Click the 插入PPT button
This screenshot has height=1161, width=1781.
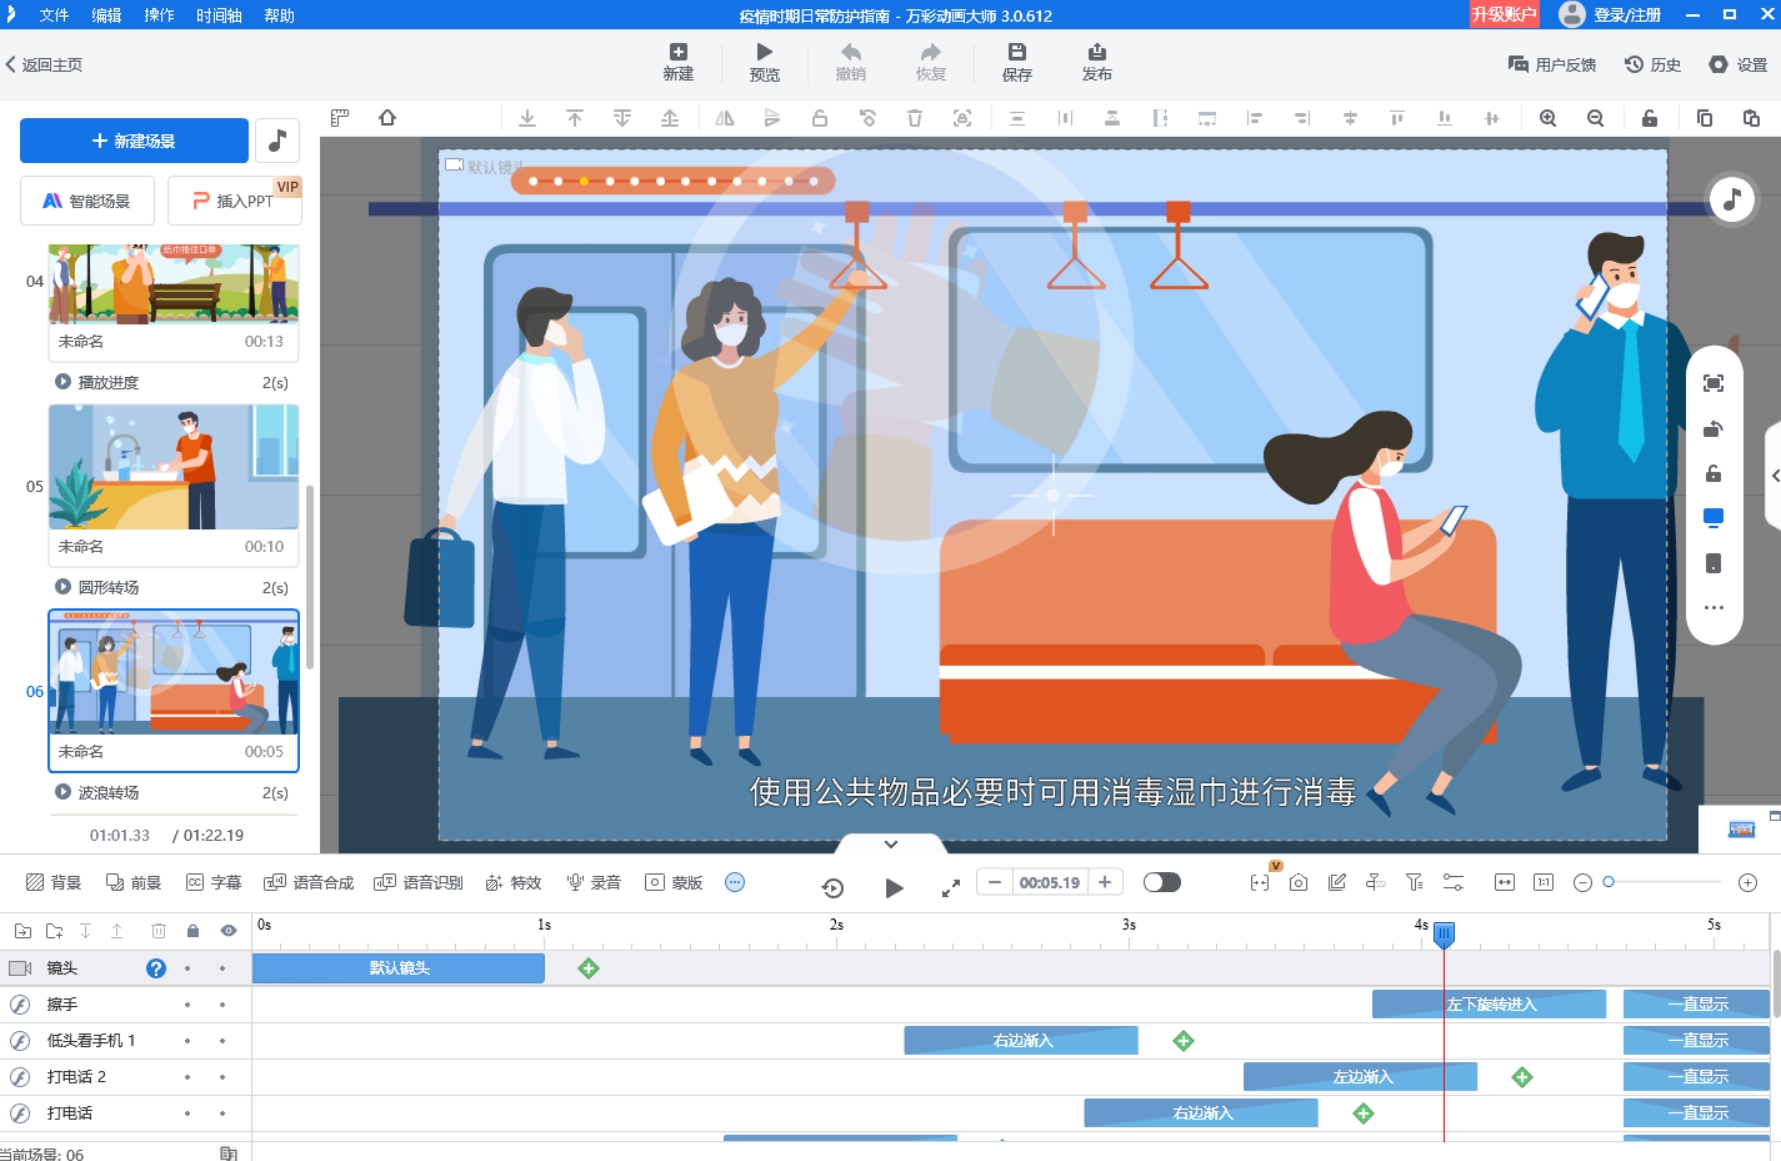(234, 201)
